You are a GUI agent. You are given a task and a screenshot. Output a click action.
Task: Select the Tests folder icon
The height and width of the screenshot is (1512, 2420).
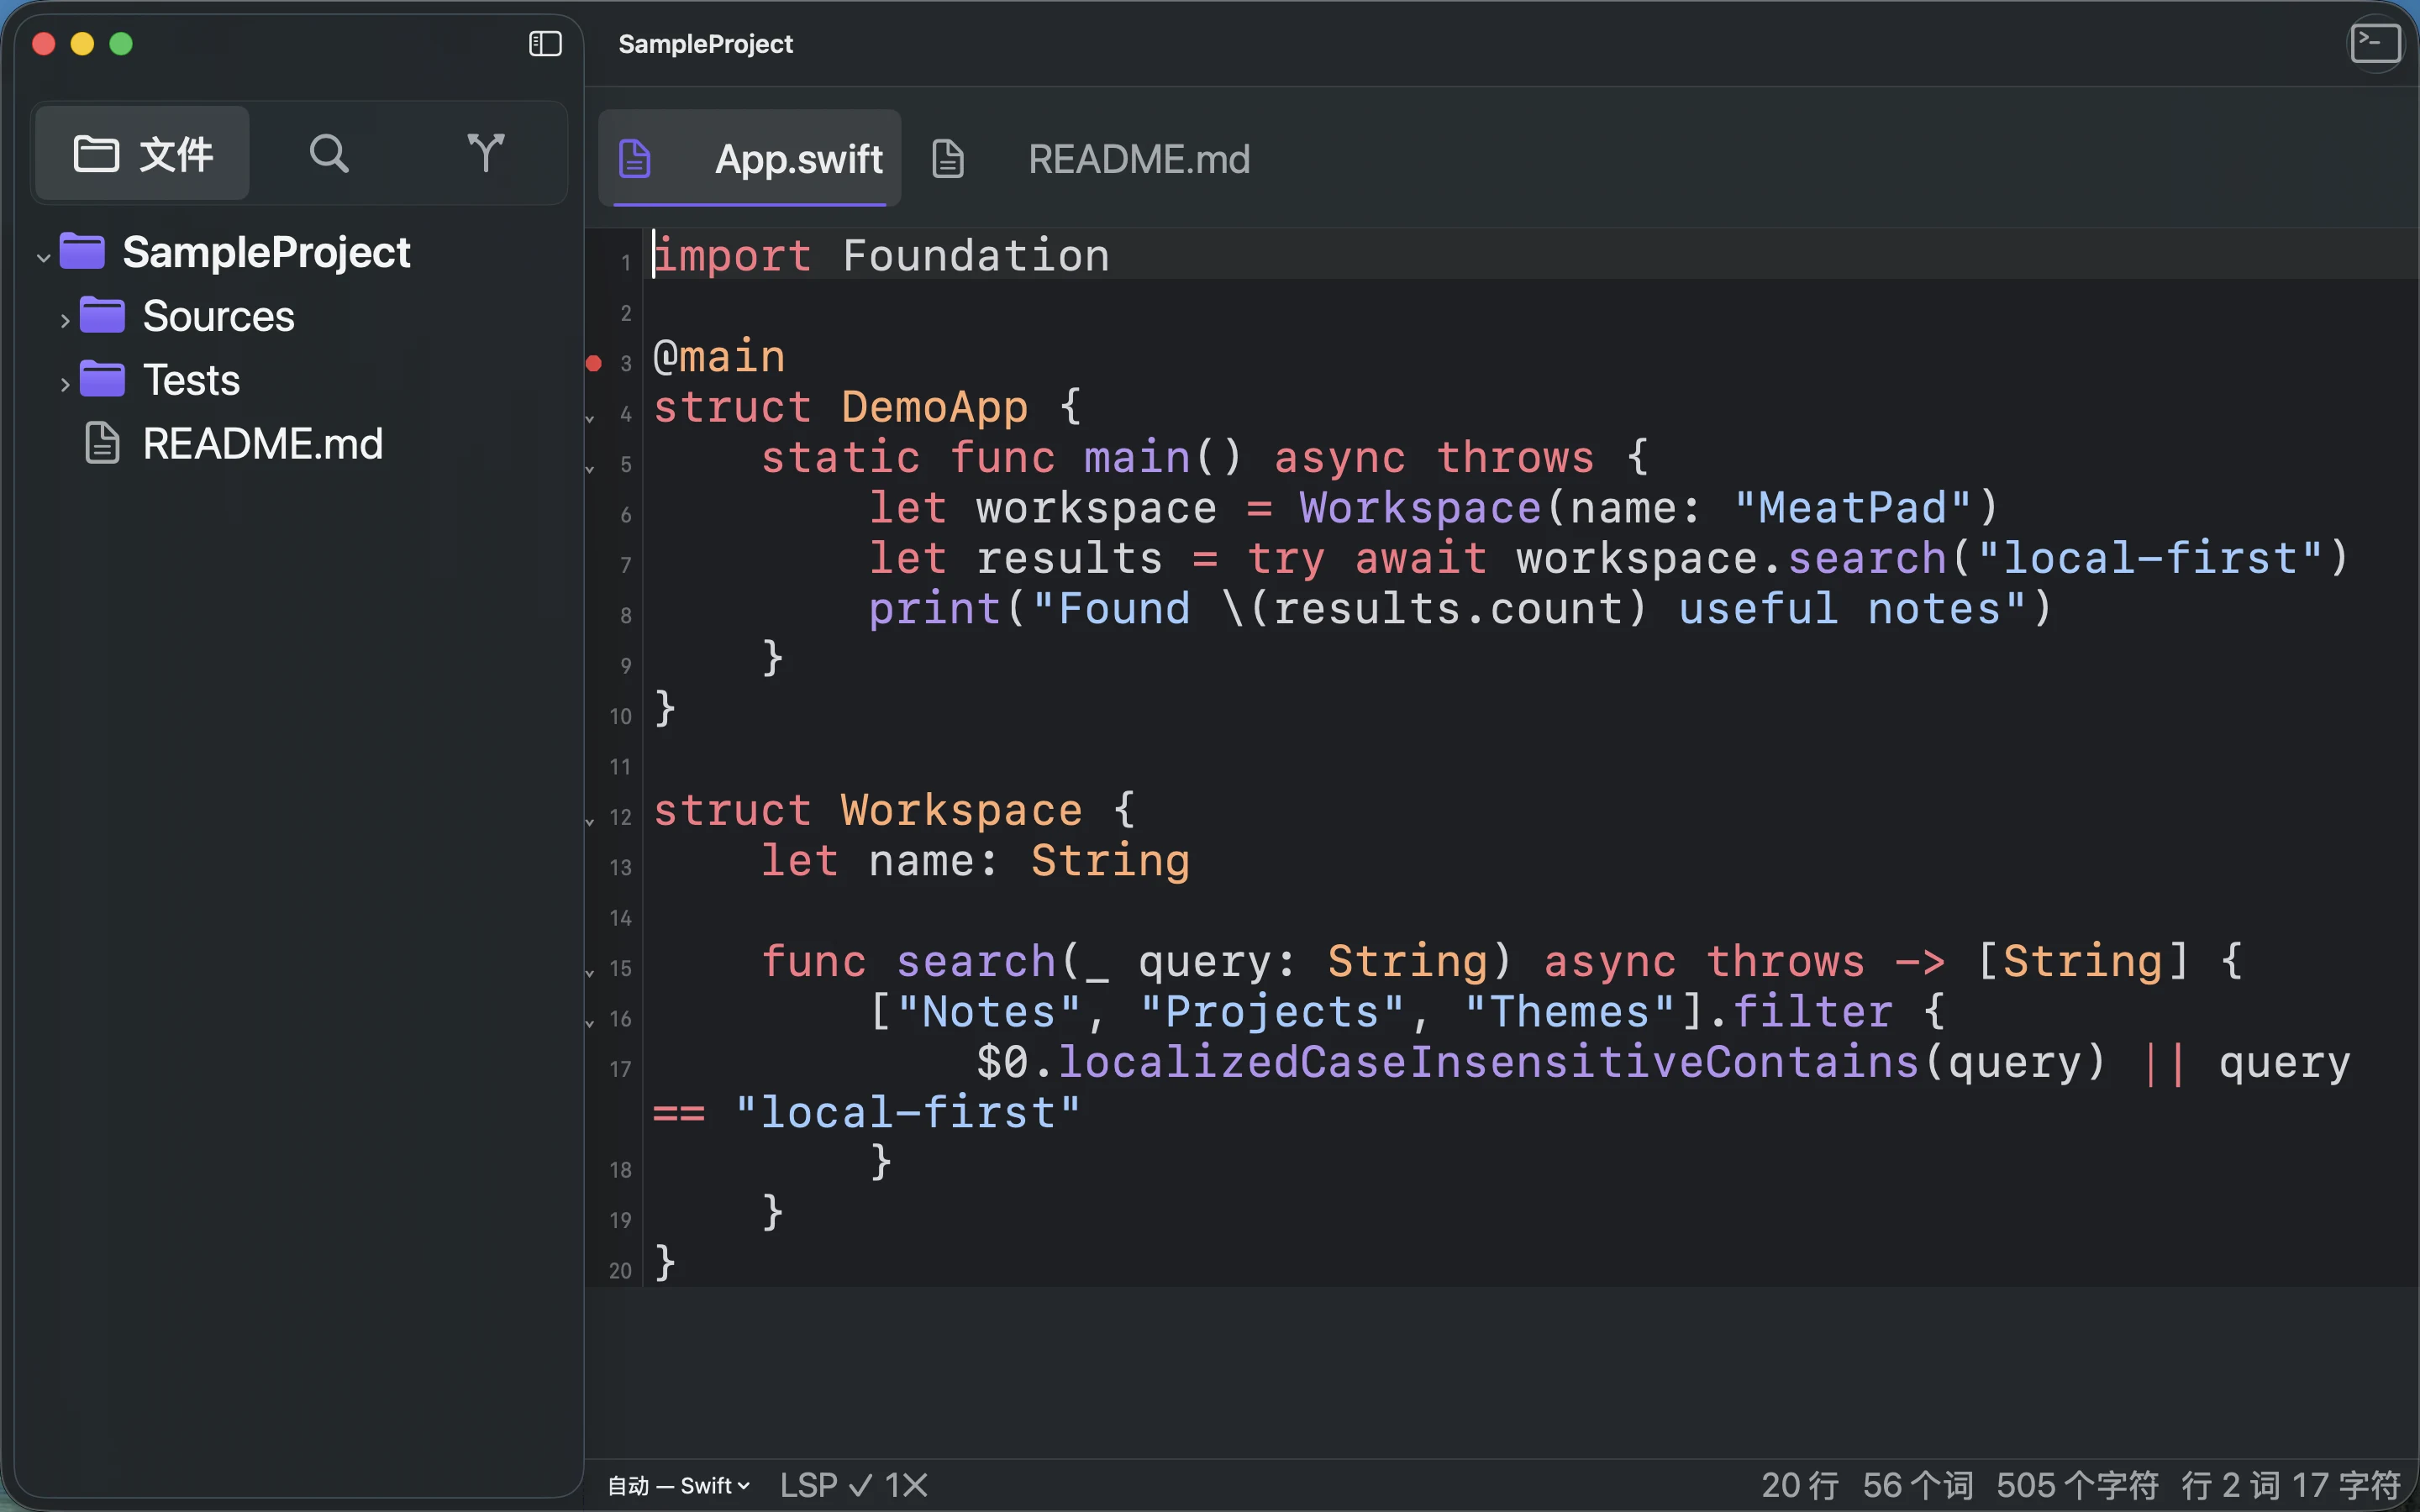[102, 379]
